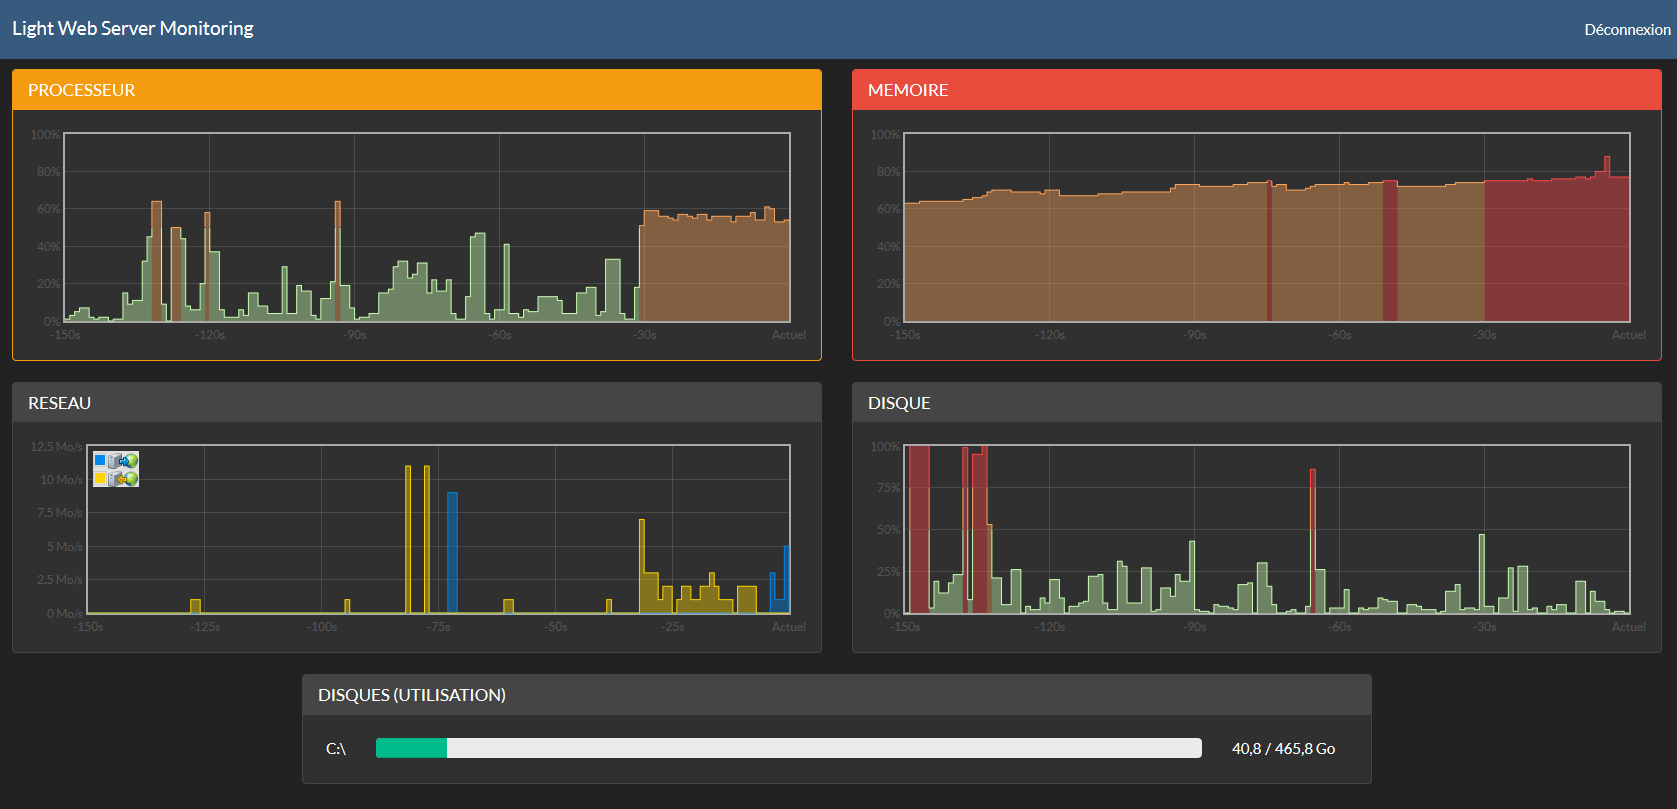This screenshot has width=1677, height=809.
Task: Select the PROCESSEUR panel header
Action: 416,90
